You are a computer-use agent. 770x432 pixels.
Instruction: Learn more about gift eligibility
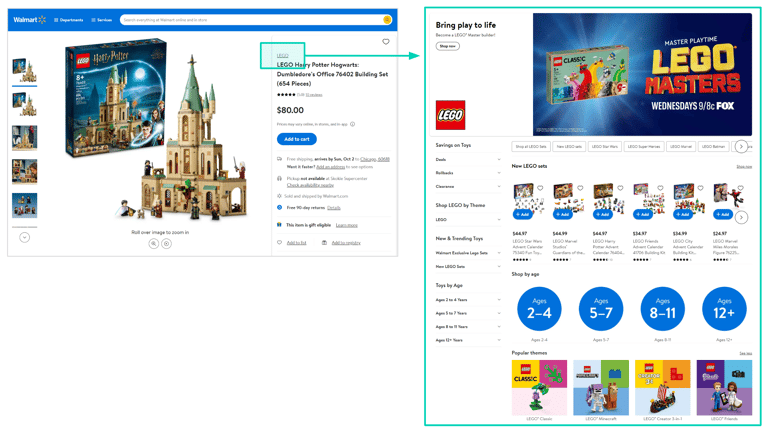347,225
